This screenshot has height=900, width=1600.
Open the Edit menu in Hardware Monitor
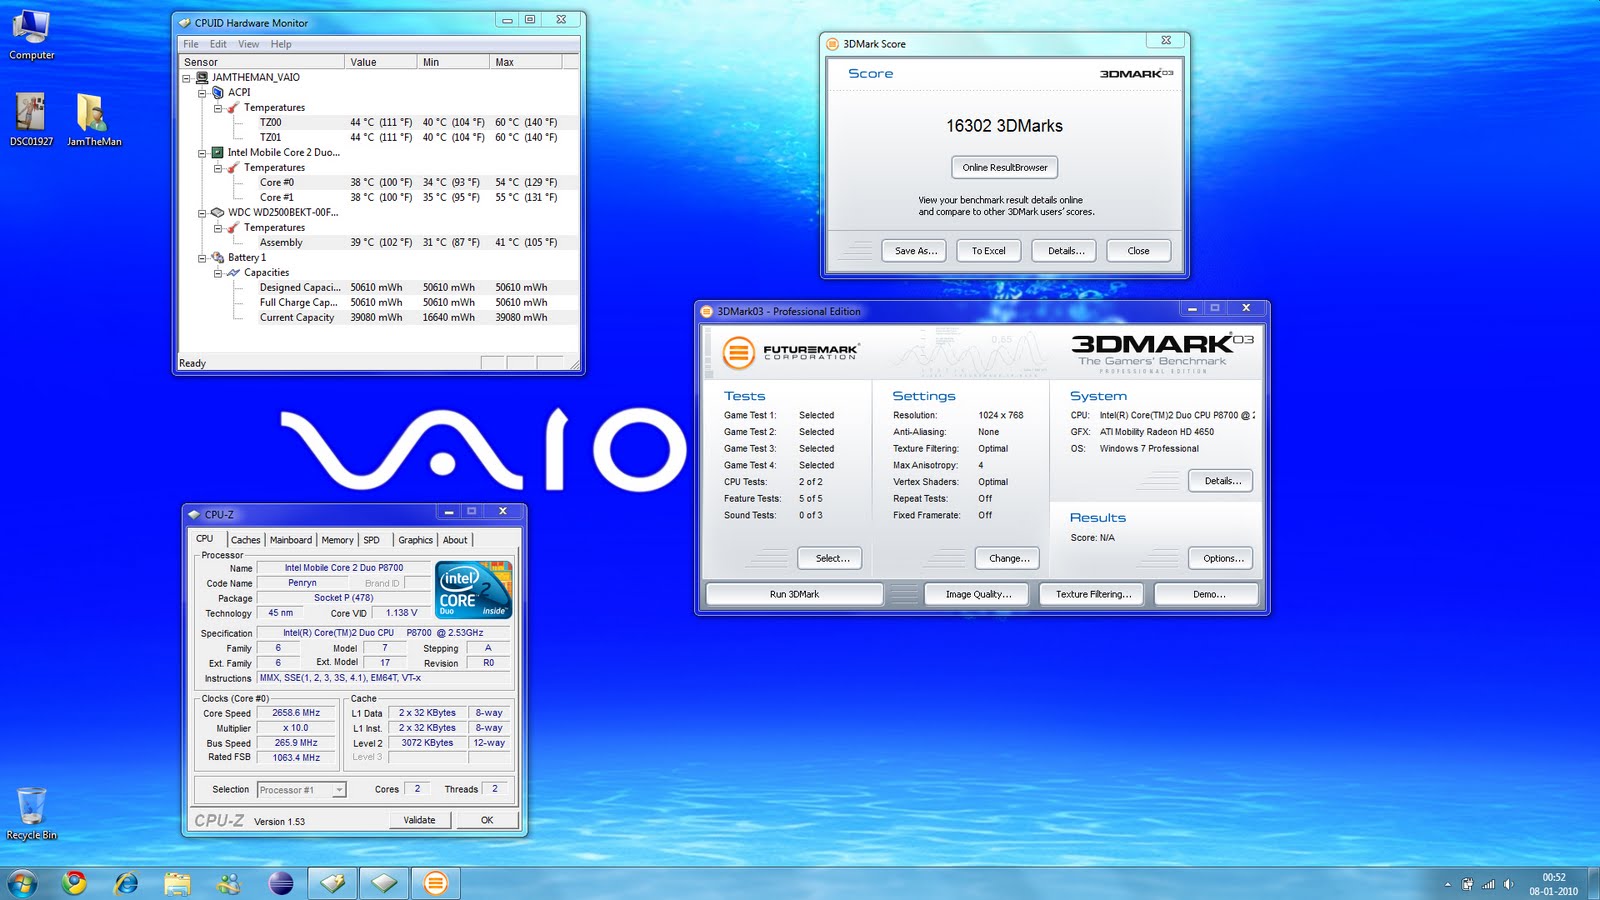218,44
